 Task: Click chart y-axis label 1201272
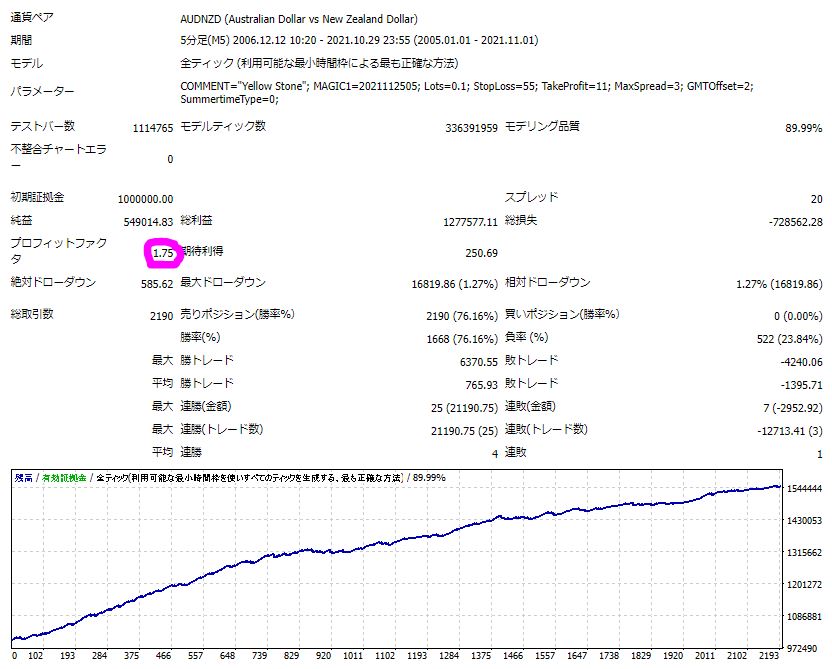click(804, 585)
